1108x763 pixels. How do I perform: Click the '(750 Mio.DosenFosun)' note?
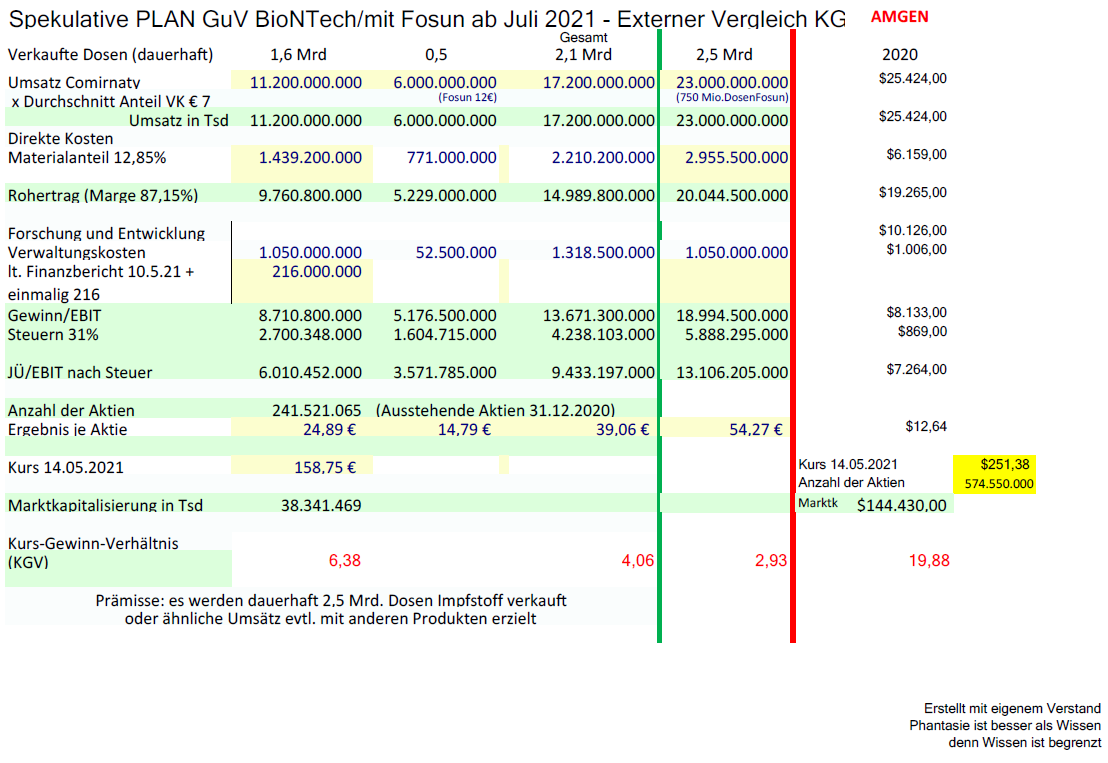pos(731,97)
